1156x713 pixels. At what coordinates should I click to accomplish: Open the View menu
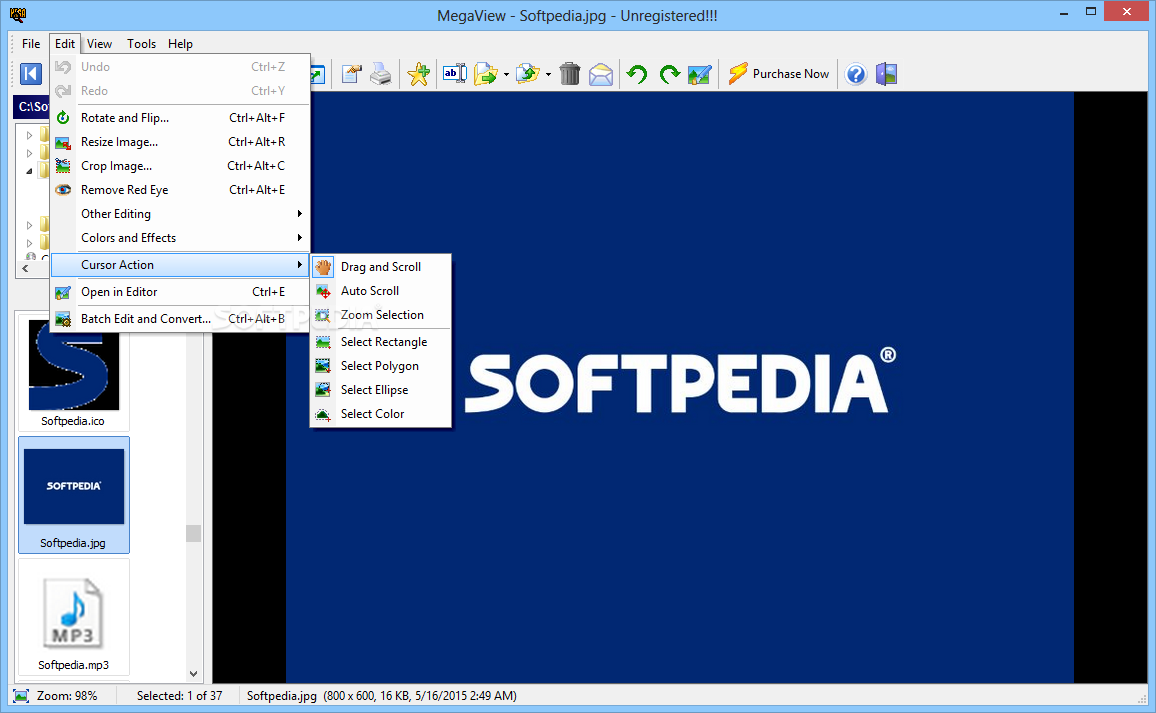[x=100, y=44]
